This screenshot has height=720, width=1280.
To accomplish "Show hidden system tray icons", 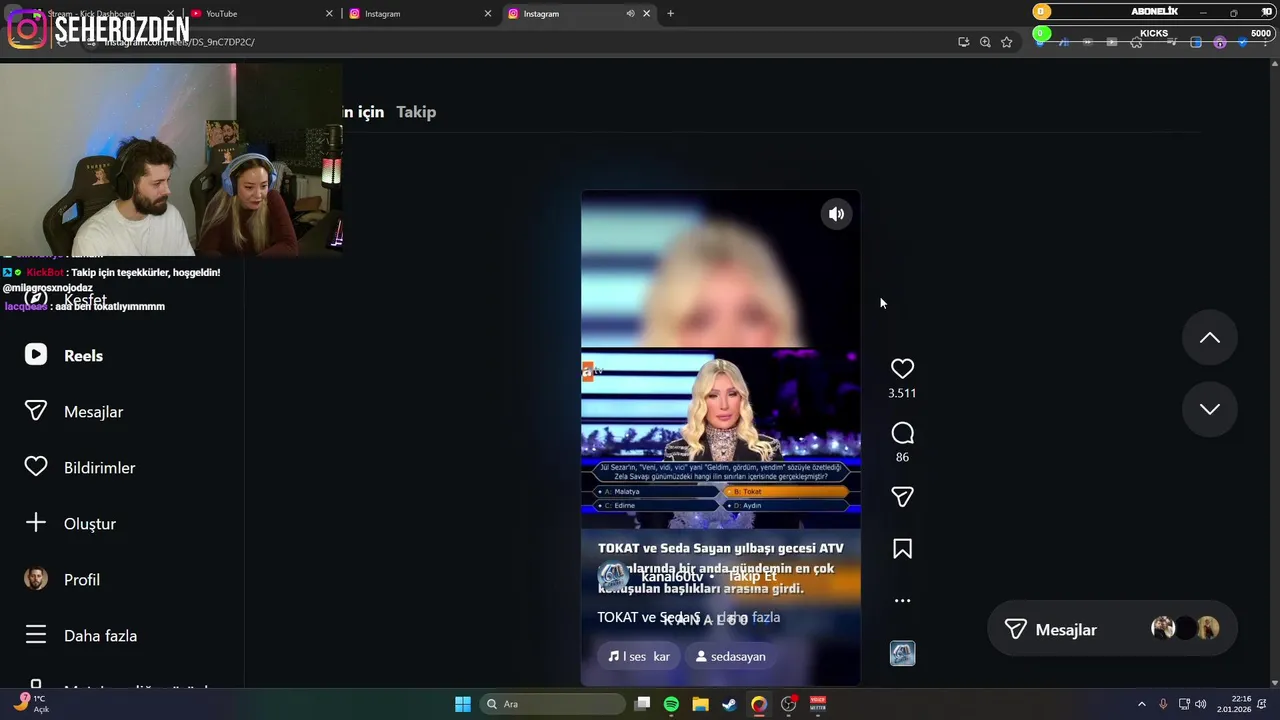I will 1141,704.
